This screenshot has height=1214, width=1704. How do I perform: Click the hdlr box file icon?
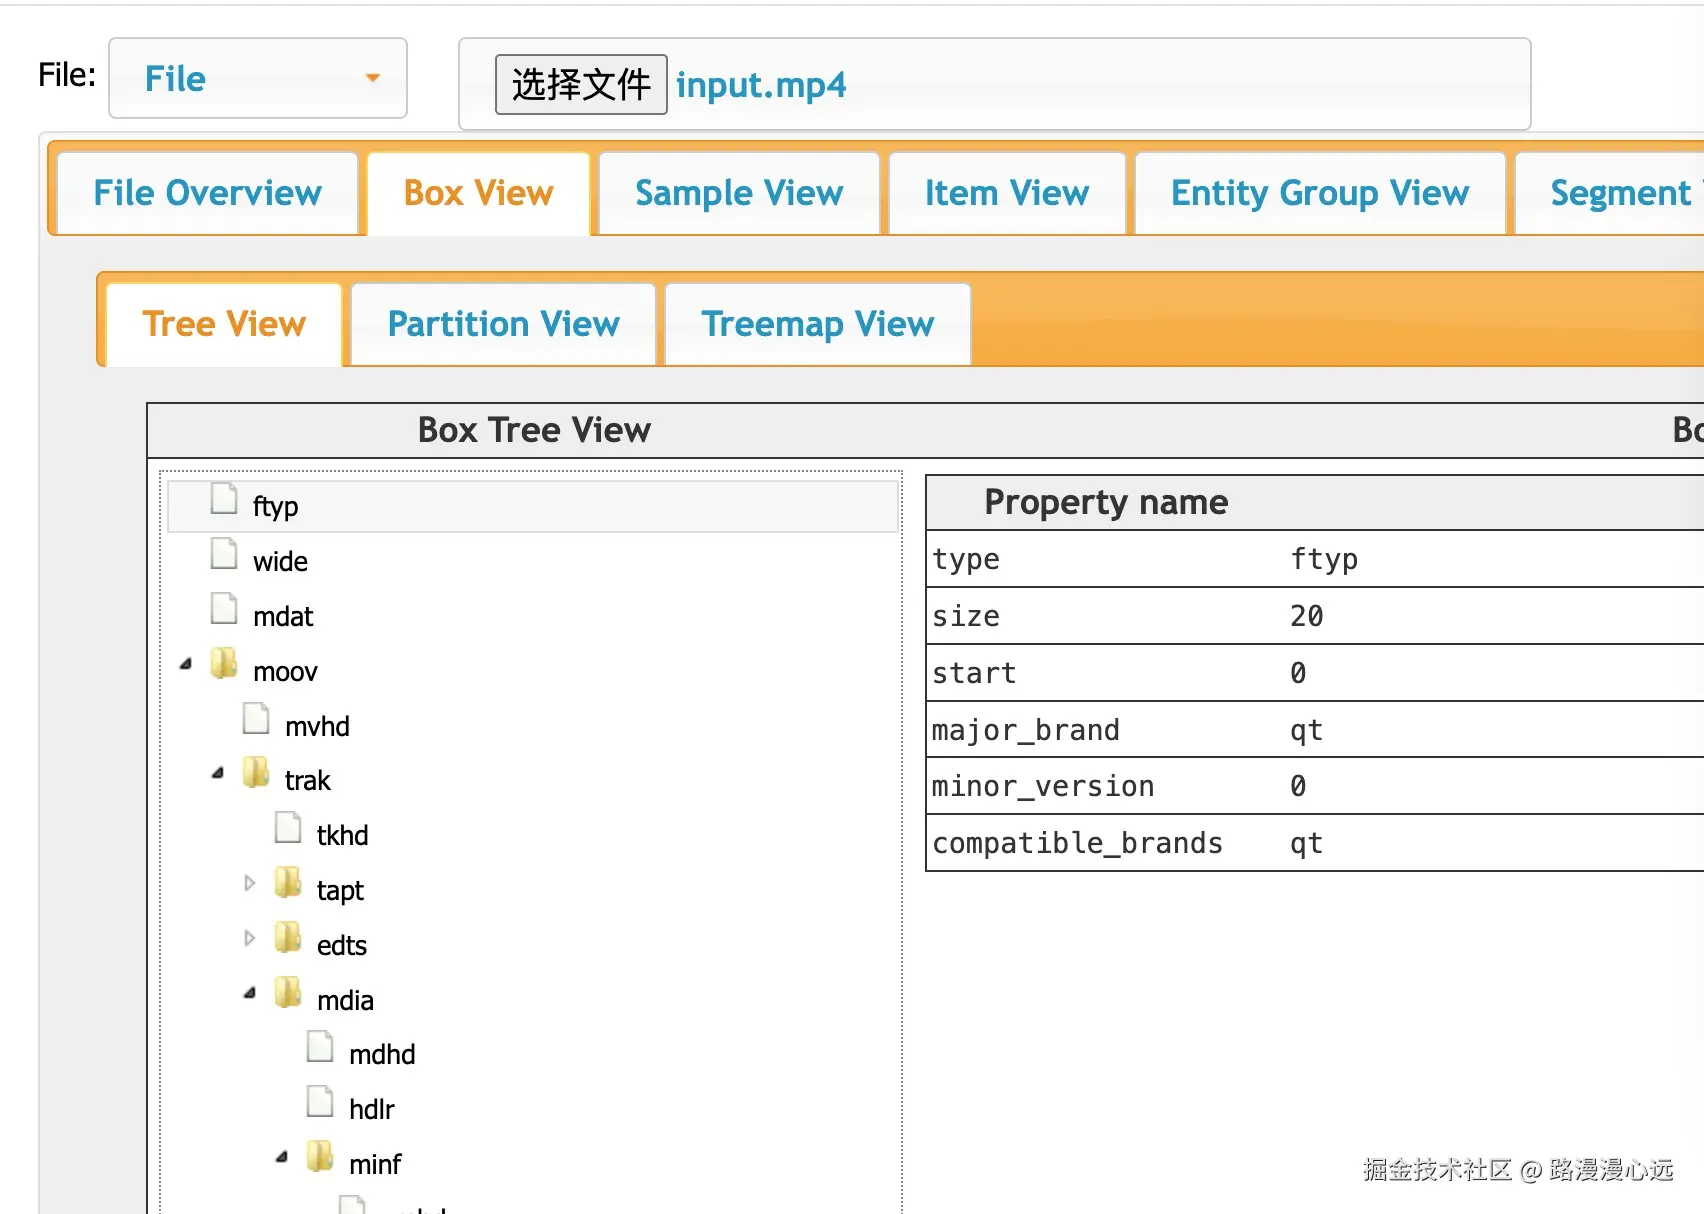pos(320,1101)
